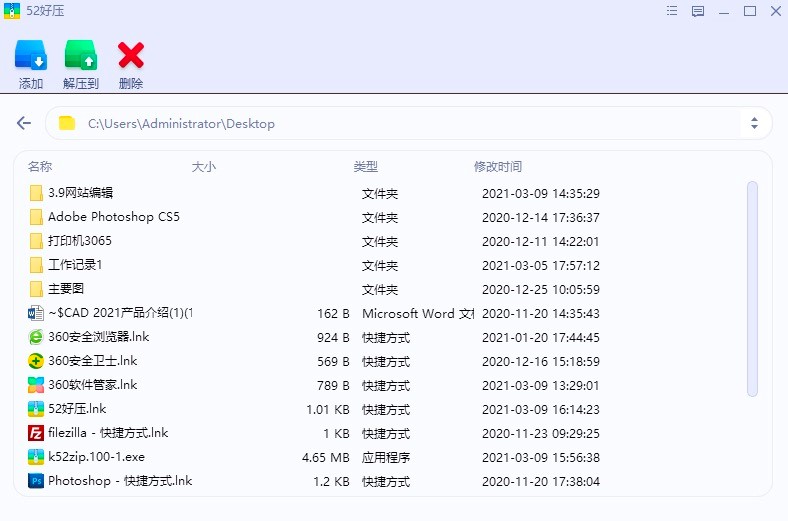
Task: Click the folder icon for 主要图
Action: point(36,289)
